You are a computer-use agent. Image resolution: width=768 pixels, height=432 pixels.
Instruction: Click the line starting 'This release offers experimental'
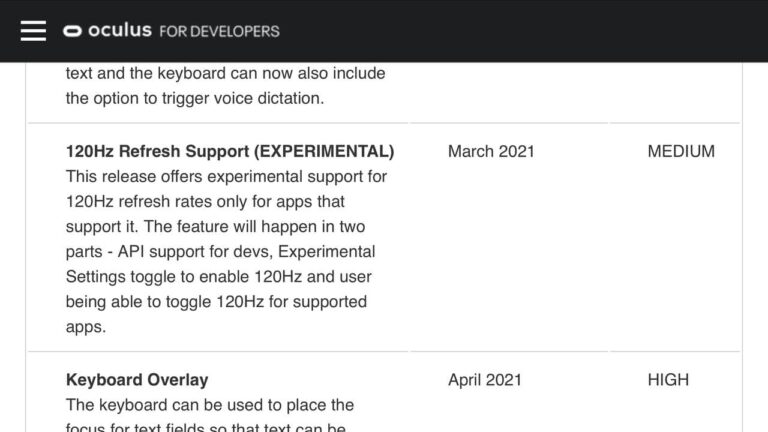[226, 177]
